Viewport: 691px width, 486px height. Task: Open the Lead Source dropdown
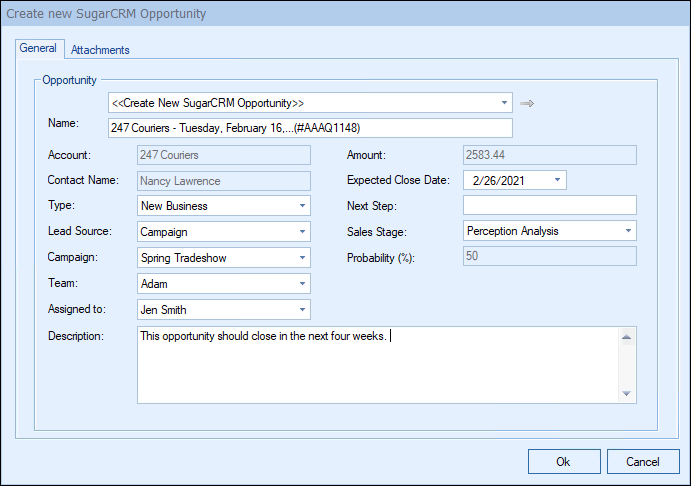pyautogui.click(x=302, y=232)
